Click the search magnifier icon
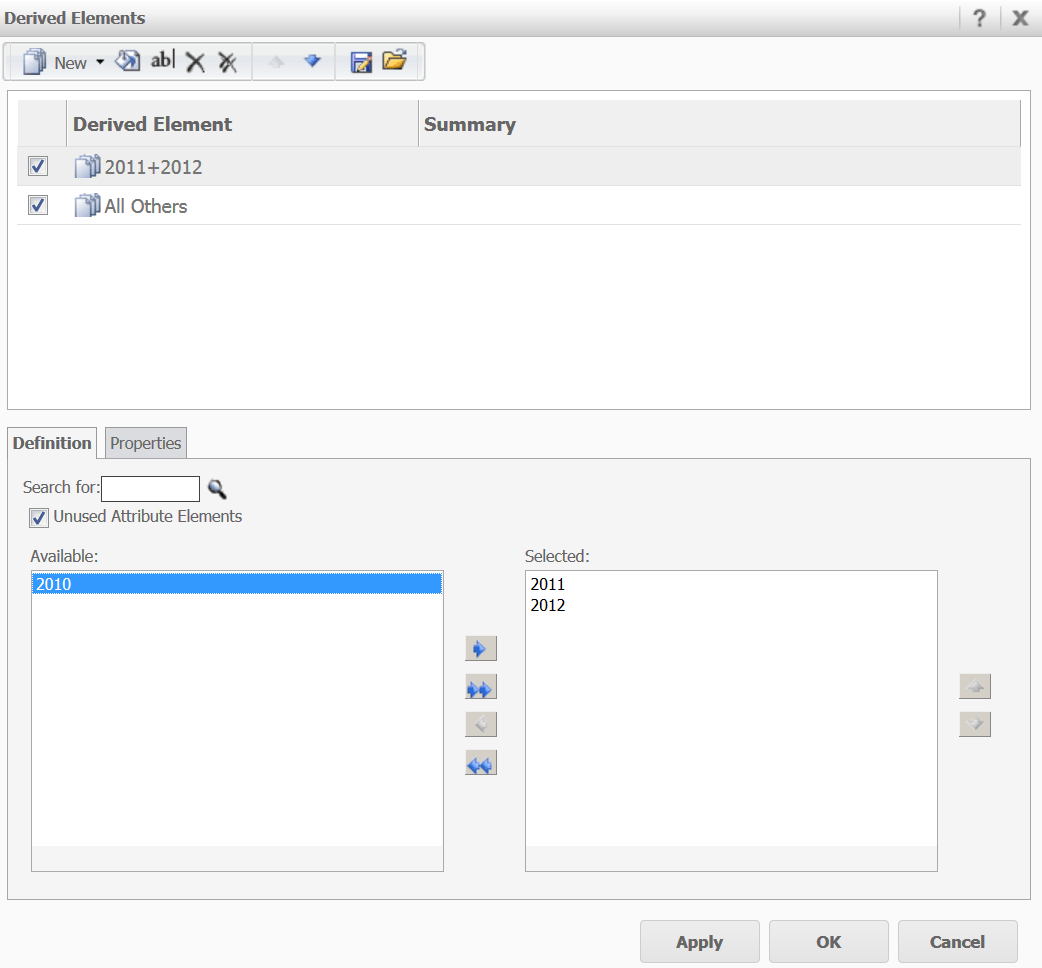1042x968 pixels. click(x=217, y=489)
